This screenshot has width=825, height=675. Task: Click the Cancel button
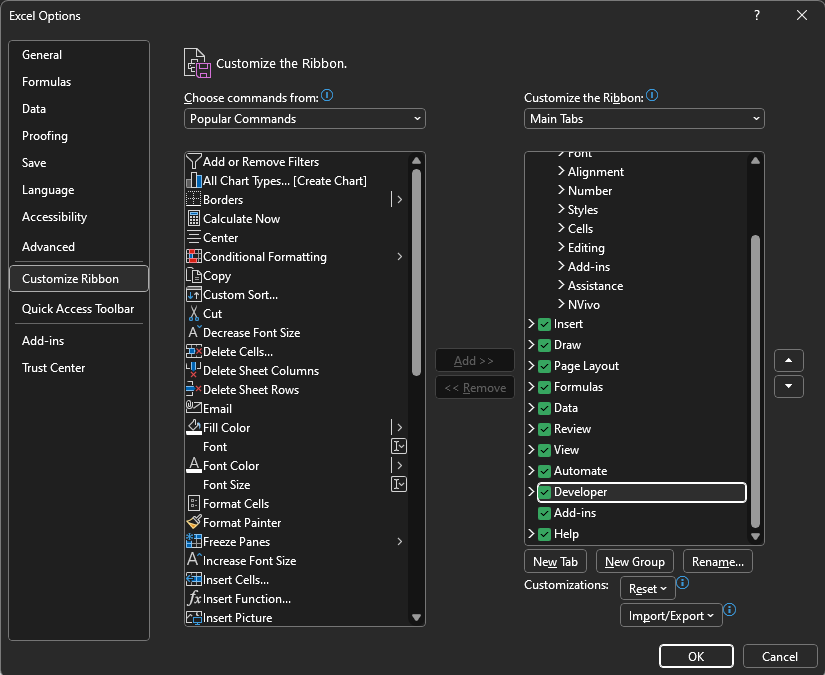[x=780, y=656]
